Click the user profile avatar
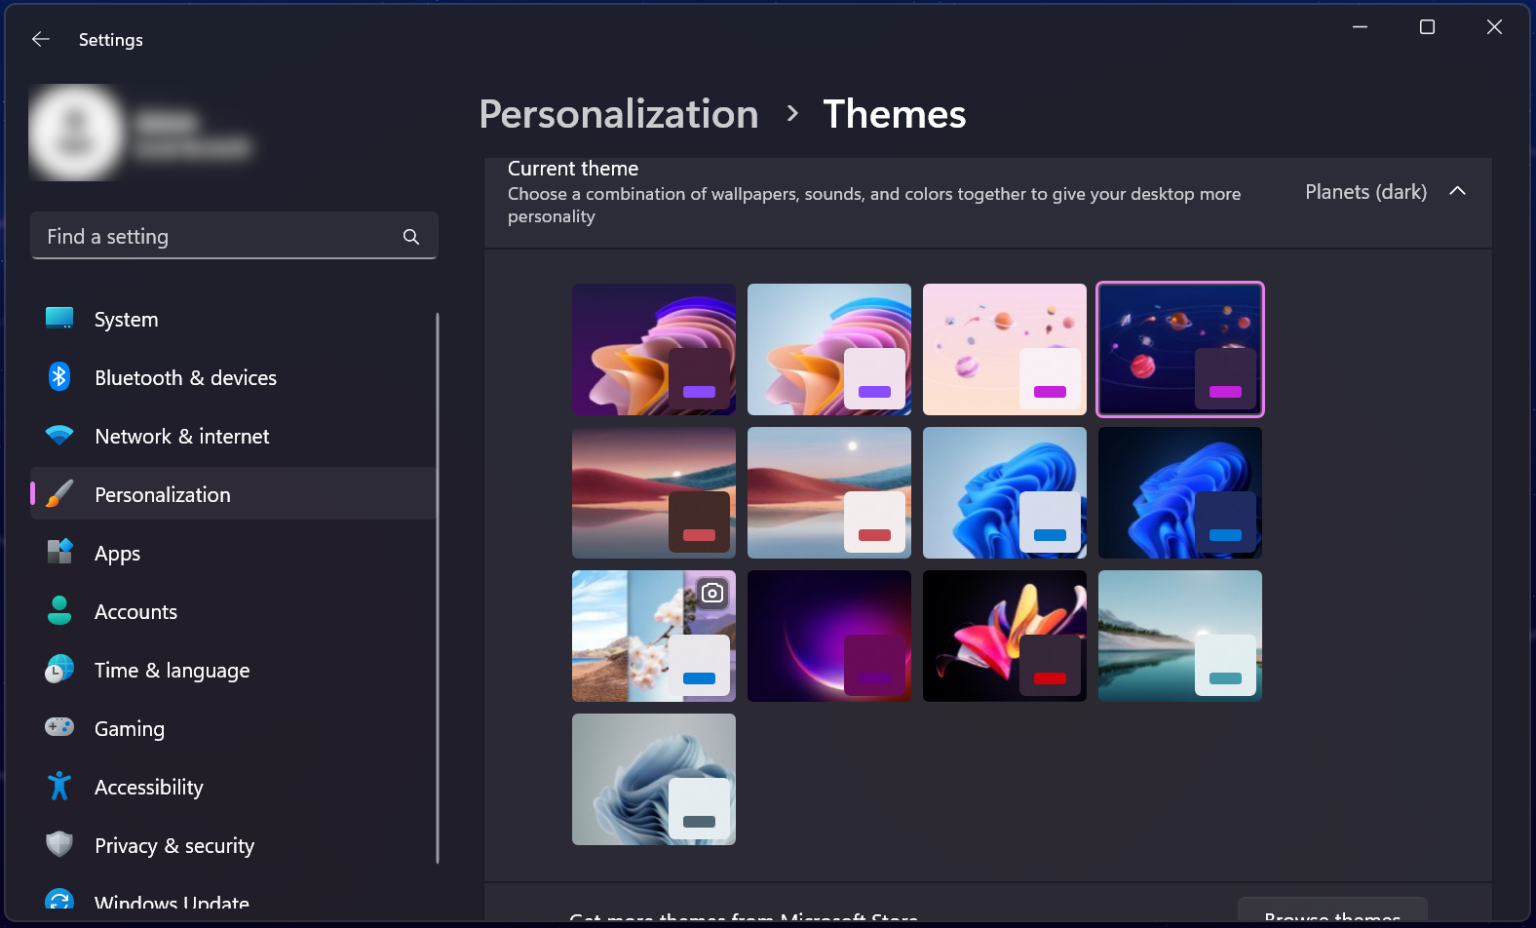This screenshot has width=1536, height=928. pos(76,132)
